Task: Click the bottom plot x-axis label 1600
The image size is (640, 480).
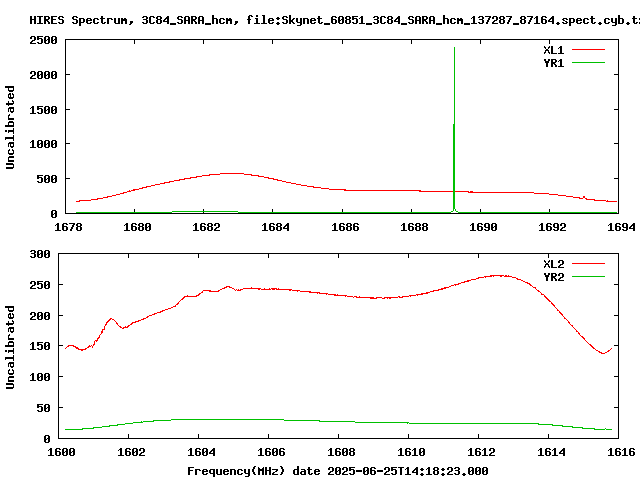Action: [x=61, y=452]
